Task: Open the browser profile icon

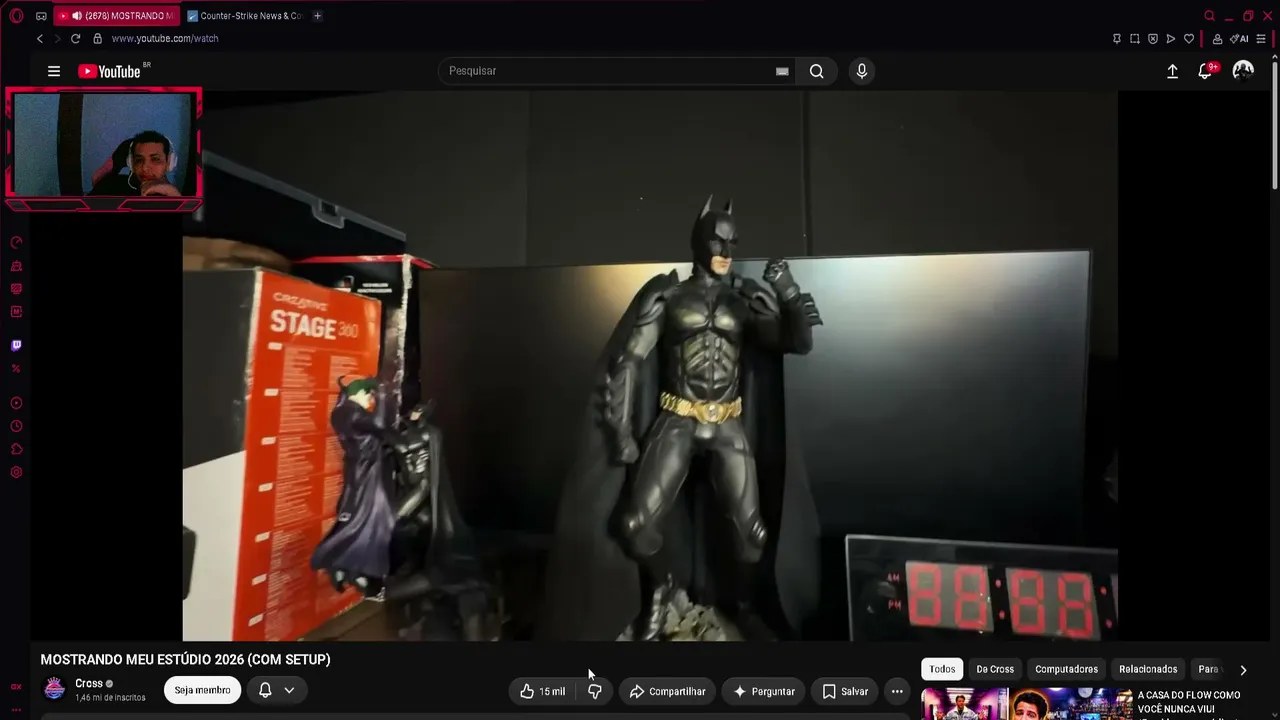Action: [x=1217, y=39]
